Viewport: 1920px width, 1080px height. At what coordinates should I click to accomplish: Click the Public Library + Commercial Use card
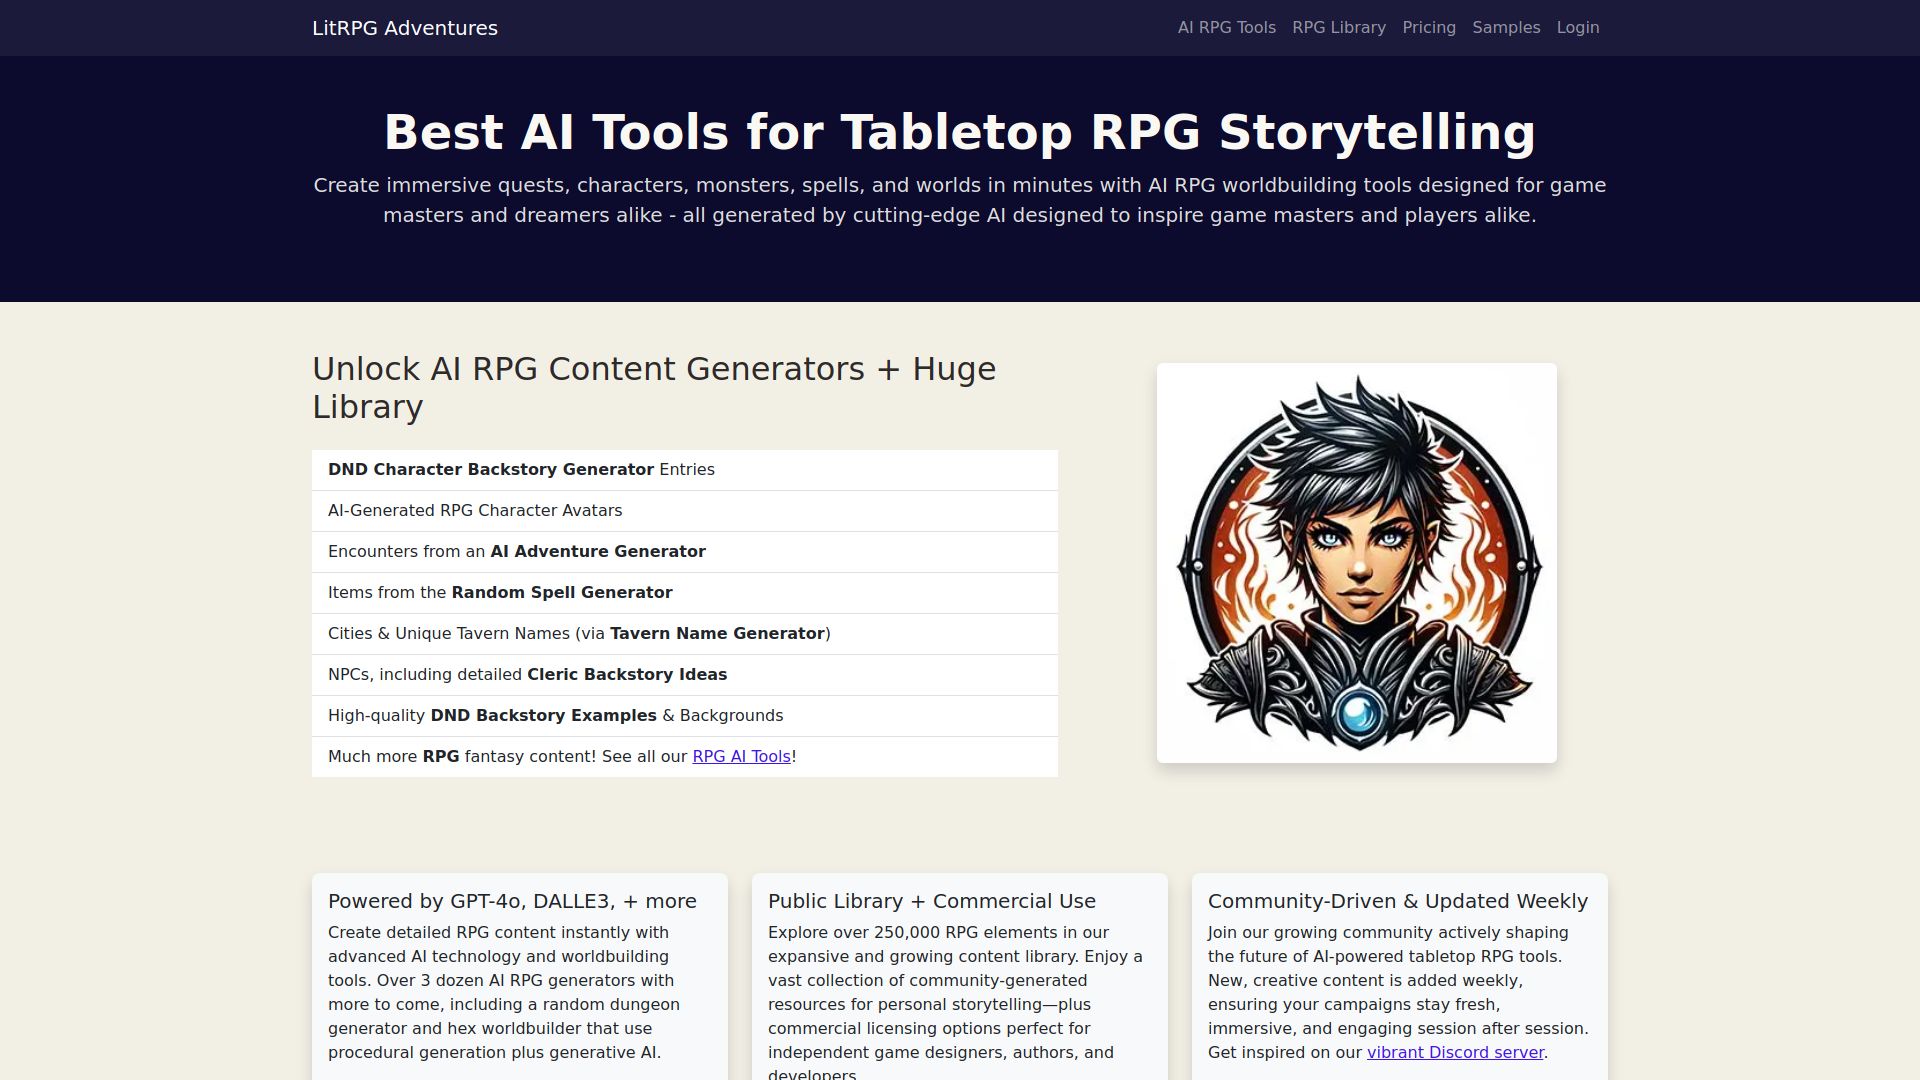(931, 900)
